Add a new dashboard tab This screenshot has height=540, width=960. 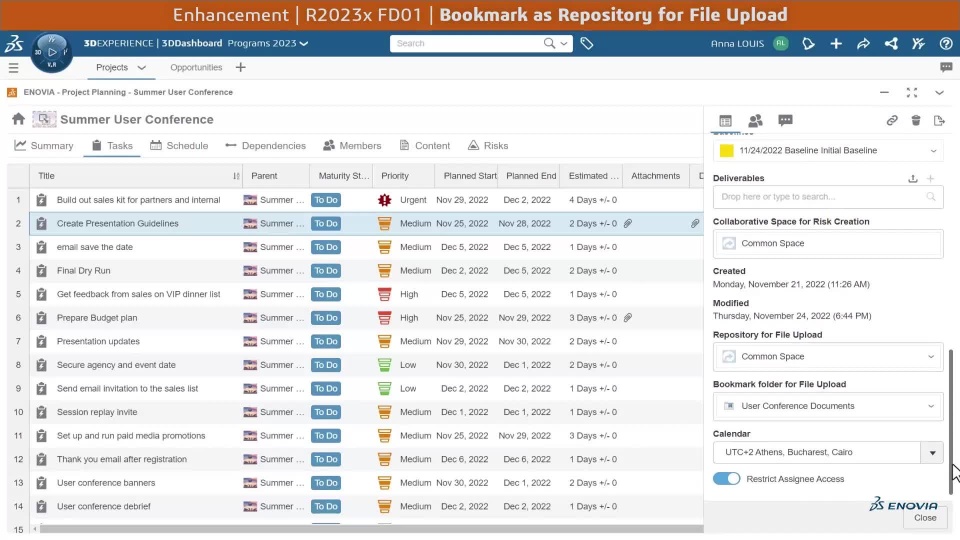(241, 67)
